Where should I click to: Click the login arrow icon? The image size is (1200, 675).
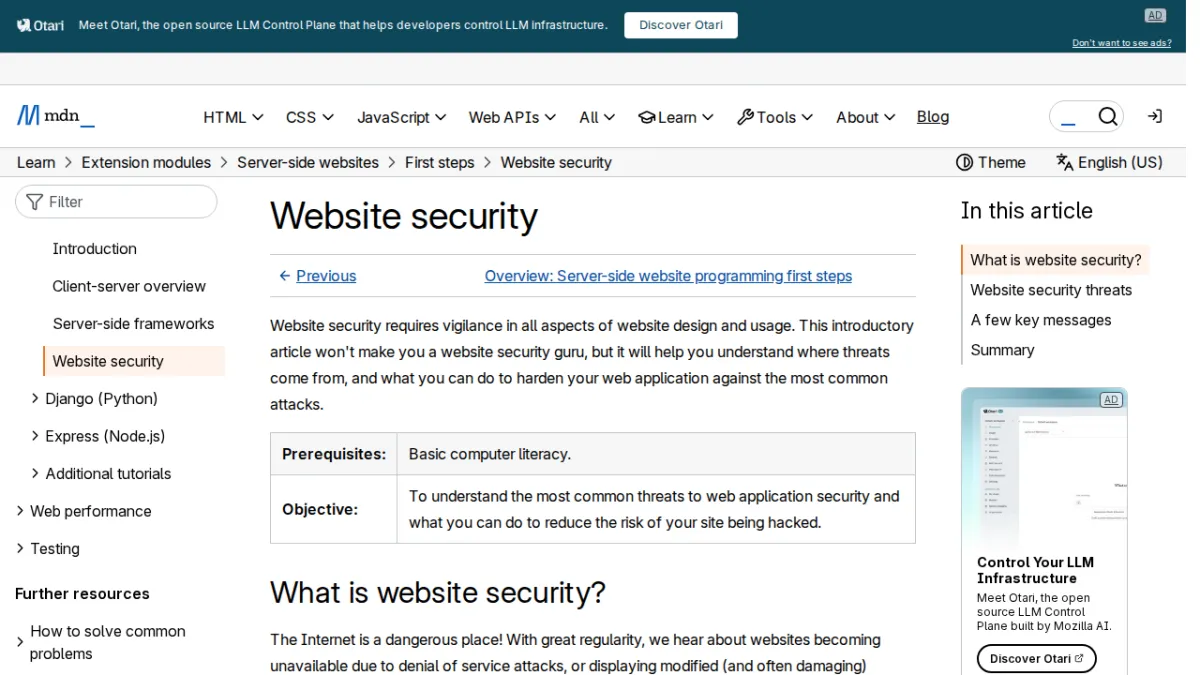[x=1155, y=117]
